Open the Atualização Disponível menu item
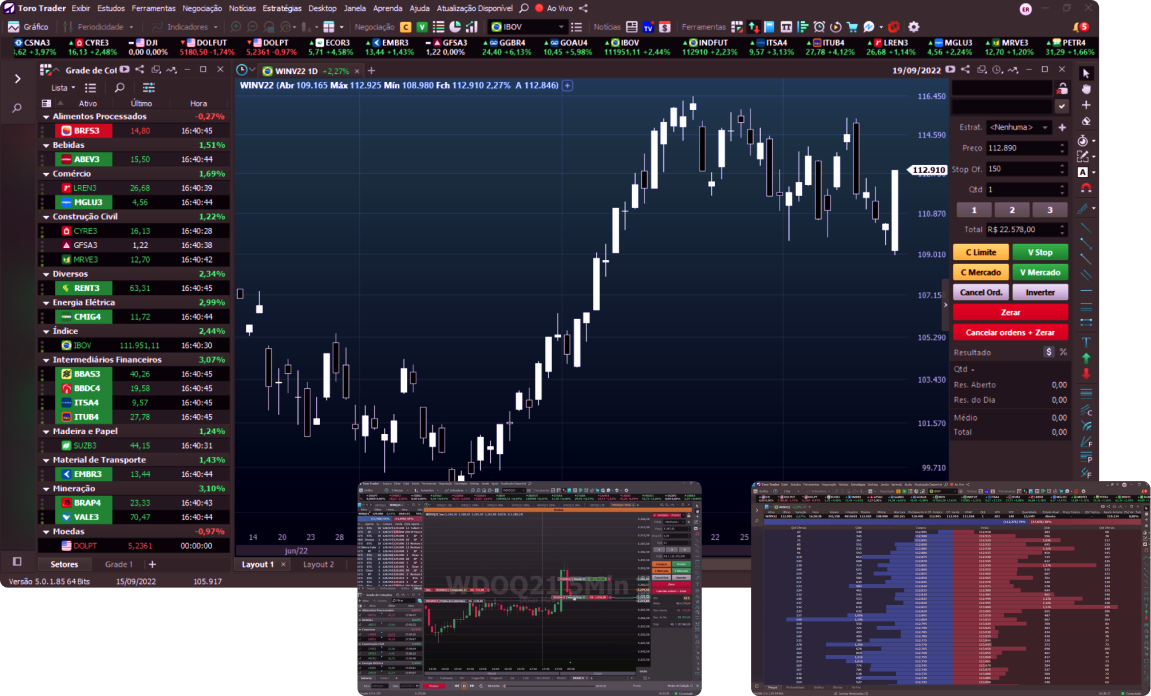Viewport: 1151px width, 696px height. pyautogui.click(x=474, y=8)
